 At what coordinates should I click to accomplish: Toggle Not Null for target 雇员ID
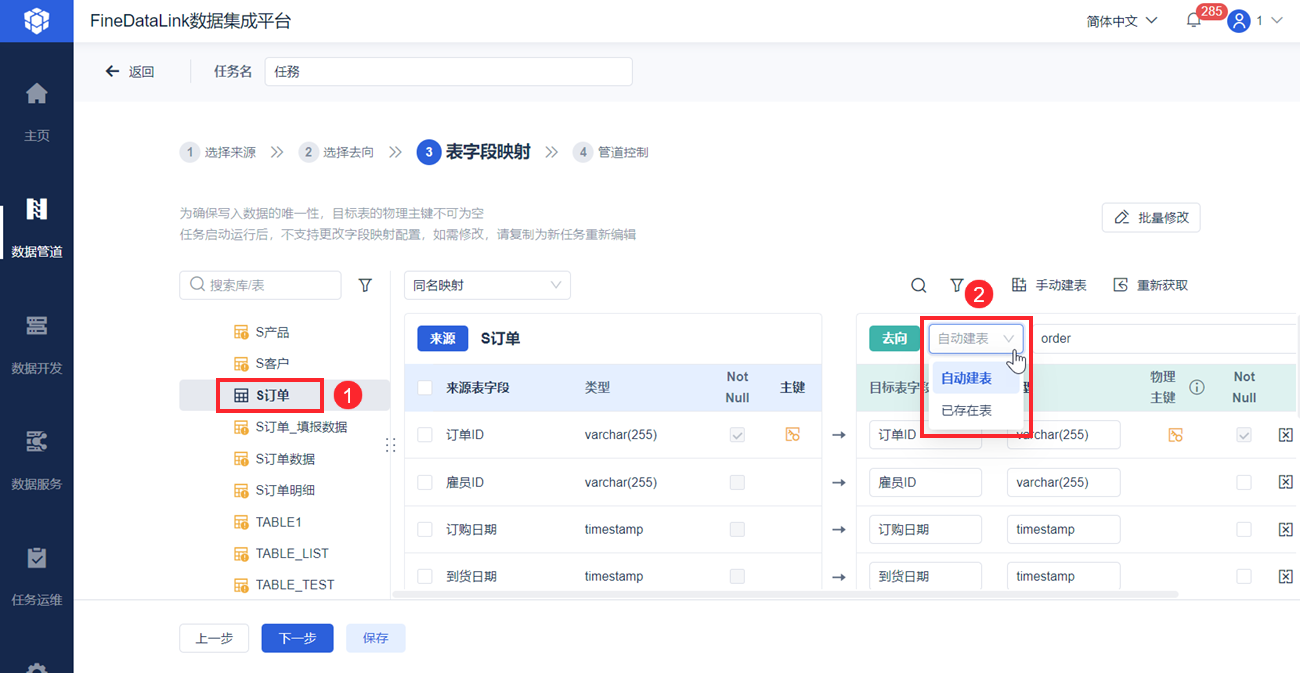click(x=1244, y=482)
